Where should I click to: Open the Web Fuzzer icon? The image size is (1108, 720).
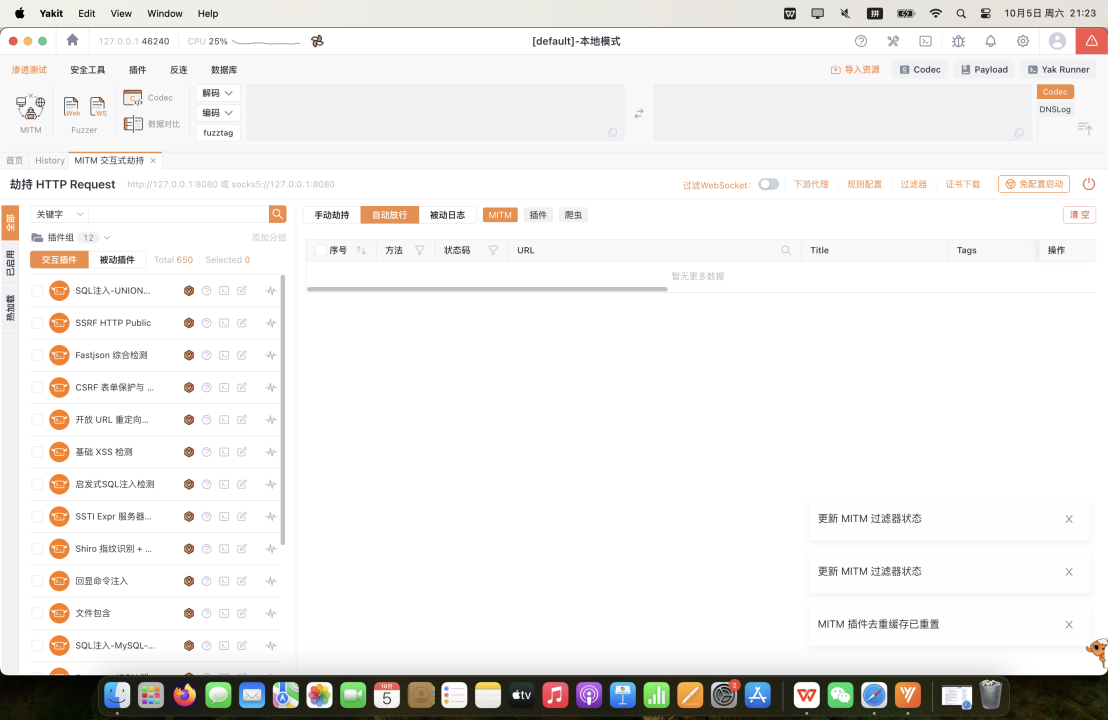[72, 107]
